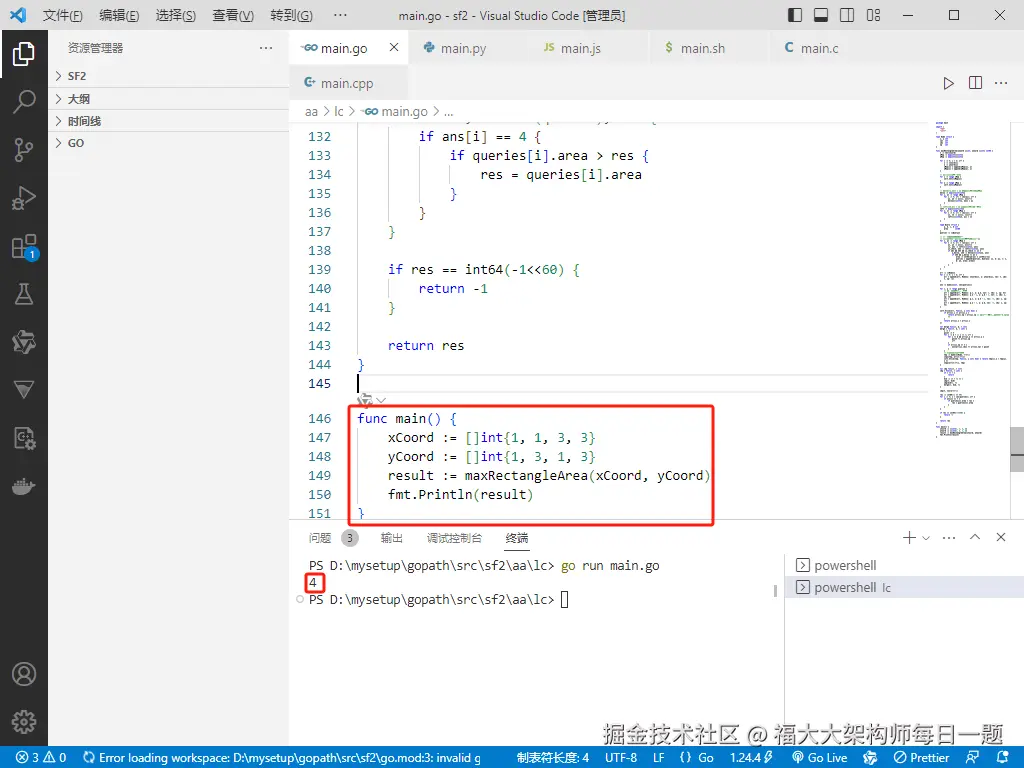Select the 终端 terminal panel tab
The height and width of the screenshot is (768, 1024).
[x=517, y=537]
